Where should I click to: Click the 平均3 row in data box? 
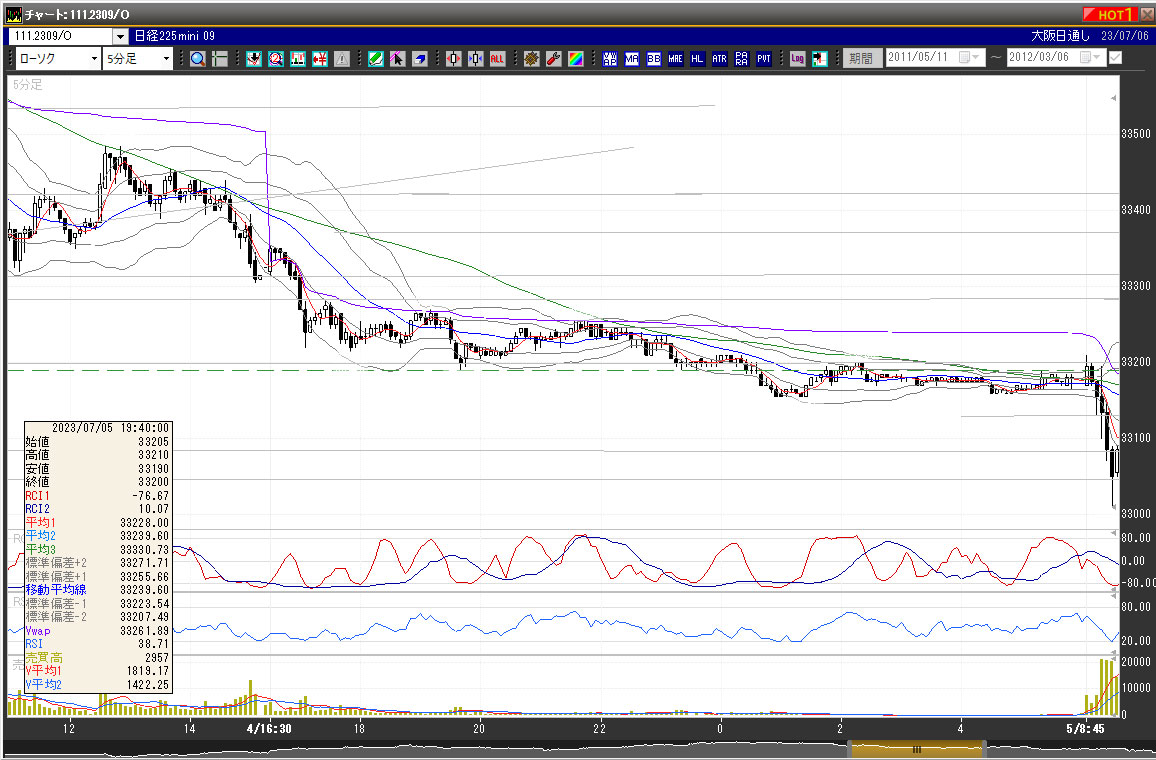(97, 550)
